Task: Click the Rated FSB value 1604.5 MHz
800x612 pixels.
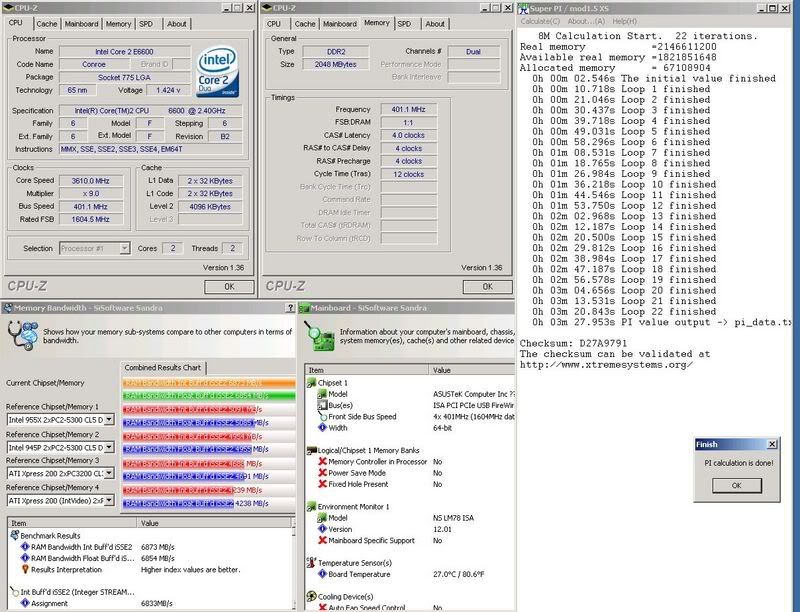Action: pos(90,219)
